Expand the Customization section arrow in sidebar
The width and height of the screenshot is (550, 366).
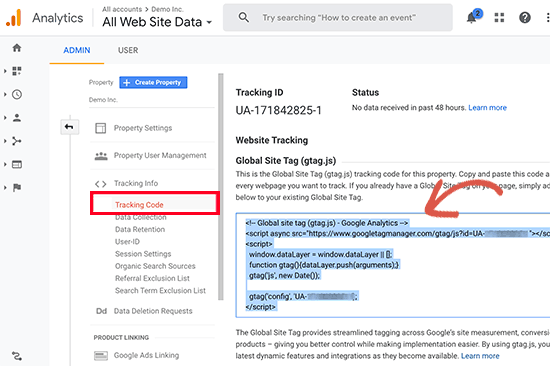pyautogui.click(x=5, y=71)
